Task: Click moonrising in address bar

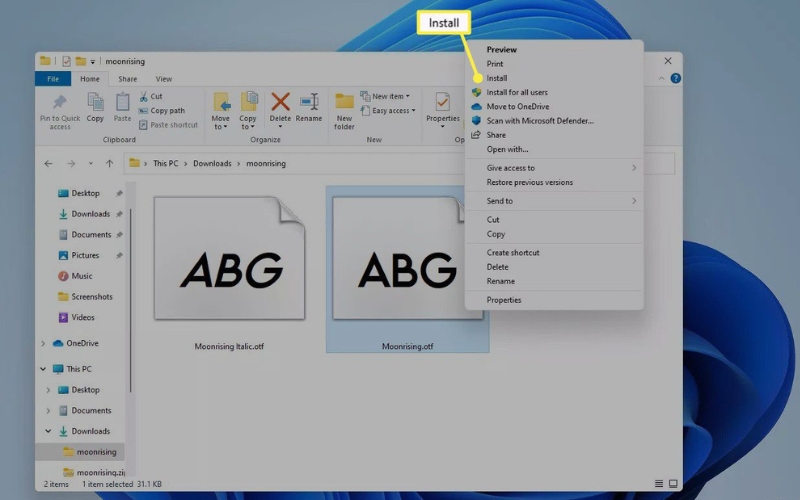Action: 266,163
